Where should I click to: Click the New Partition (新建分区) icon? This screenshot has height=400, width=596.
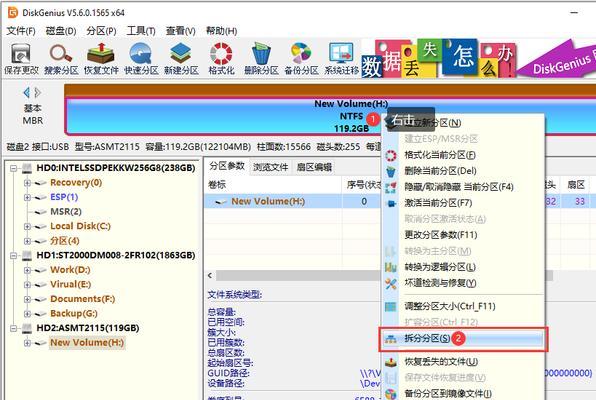point(181,59)
